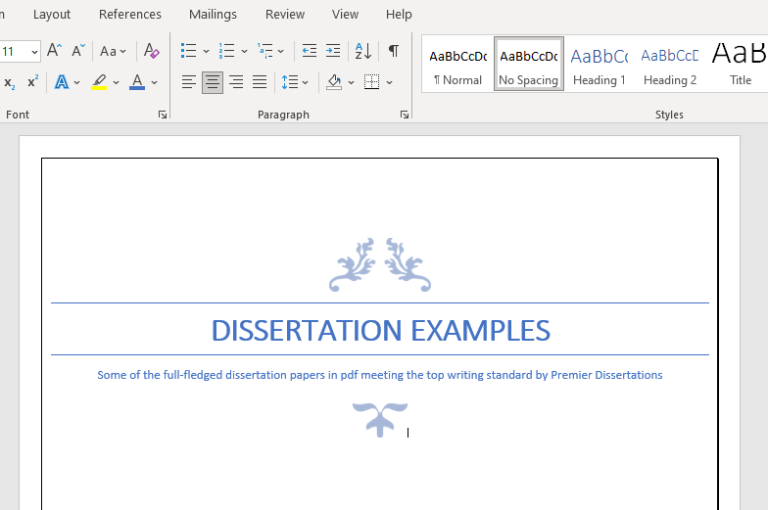Clear all formatting from text
Image resolution: width=768 pixels, height=510 pixels.
151,51
